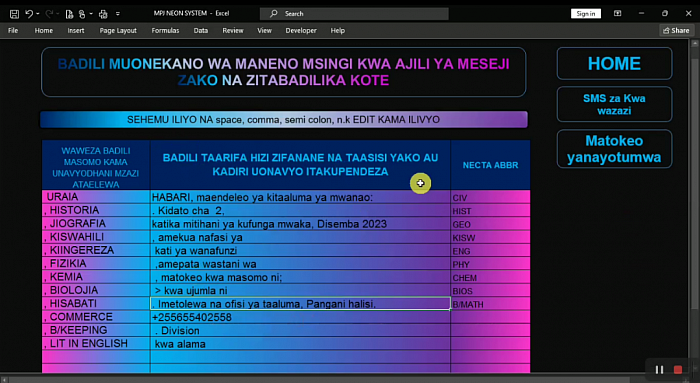Open the SMS za Kwa wazazi button

coord(614,104)
